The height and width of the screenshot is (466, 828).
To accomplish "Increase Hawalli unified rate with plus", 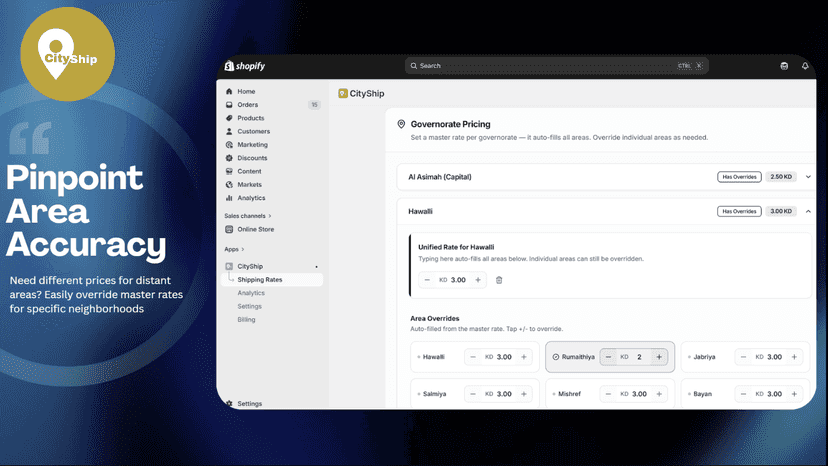I will pos(478,280).
